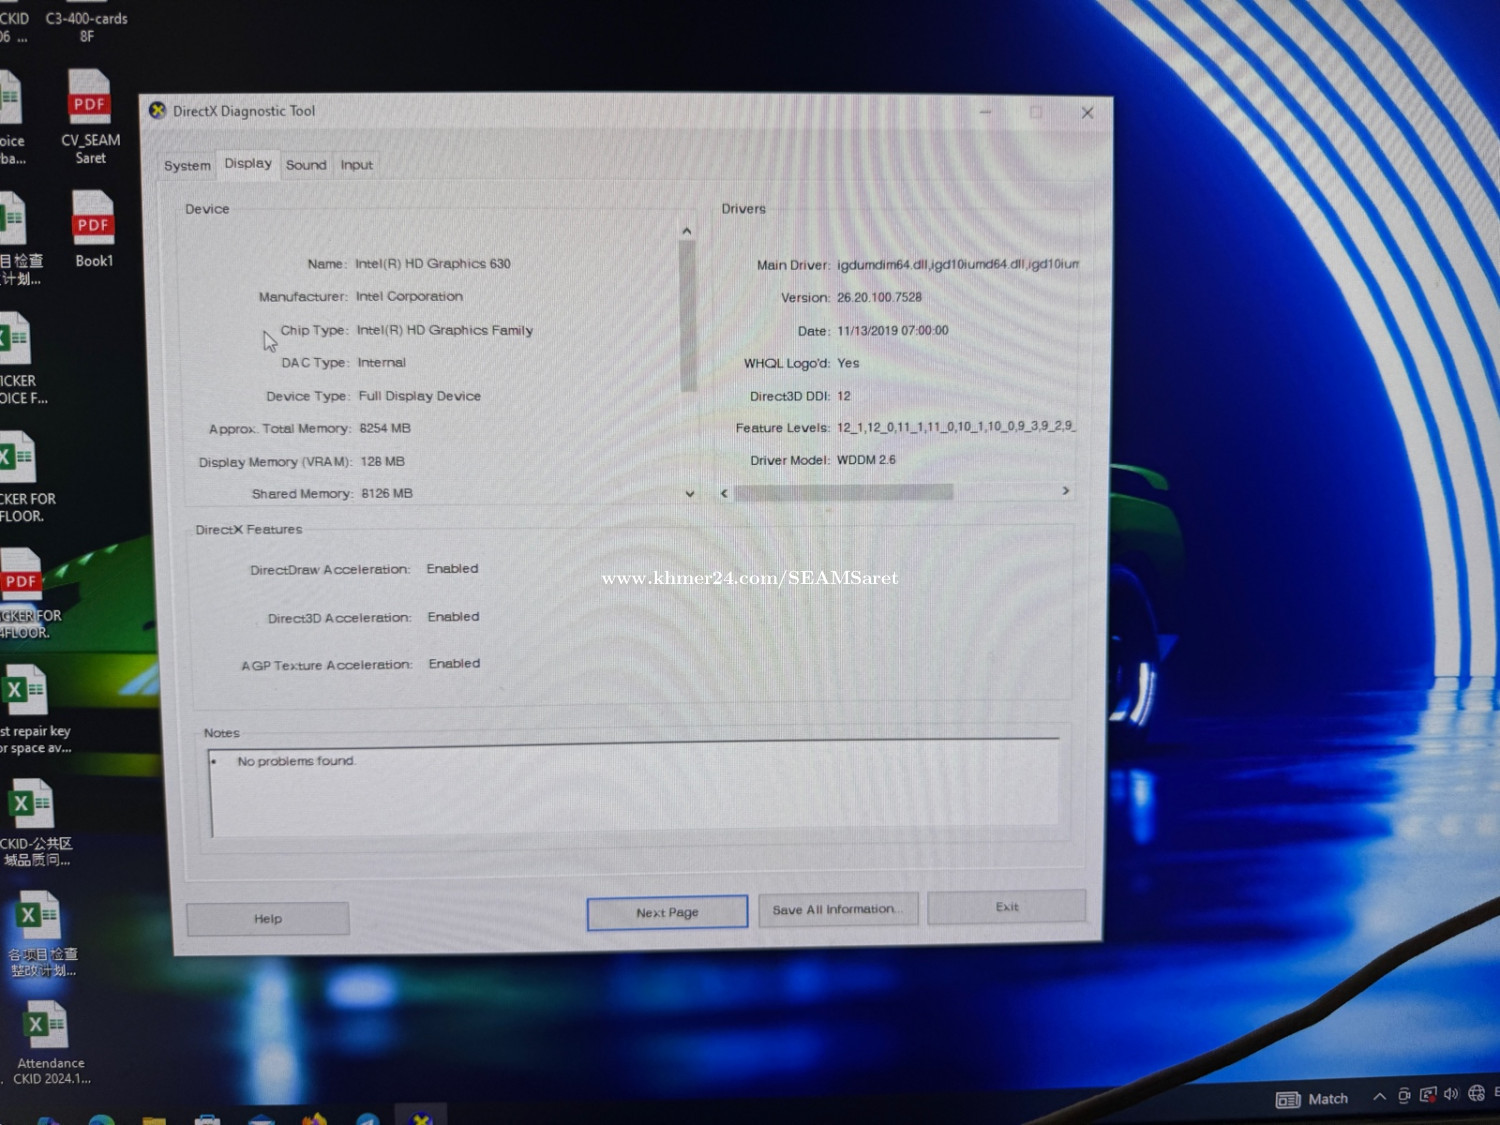Click the Match input method indicator
The height and width of the screenshot is (1125, 1500).
tap(1312, 1099)
